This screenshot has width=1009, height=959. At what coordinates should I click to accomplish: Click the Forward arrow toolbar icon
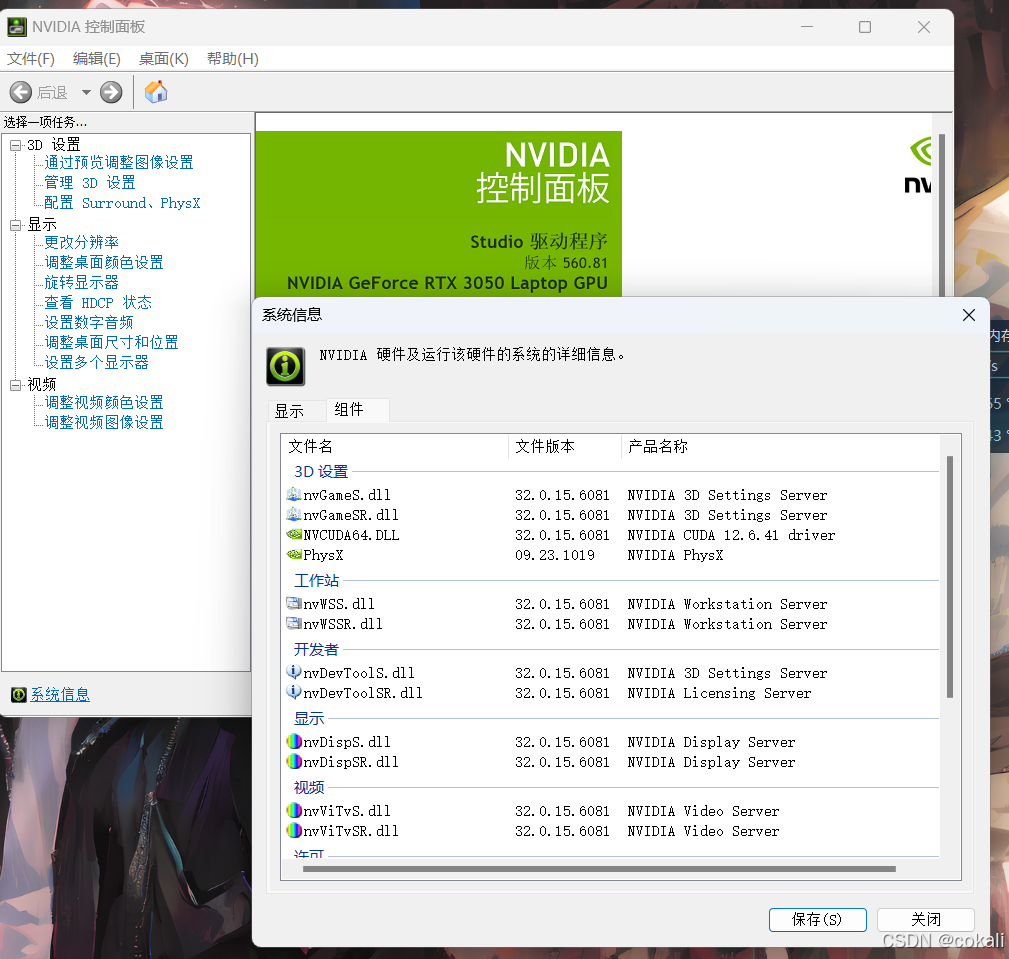[111, 92]
